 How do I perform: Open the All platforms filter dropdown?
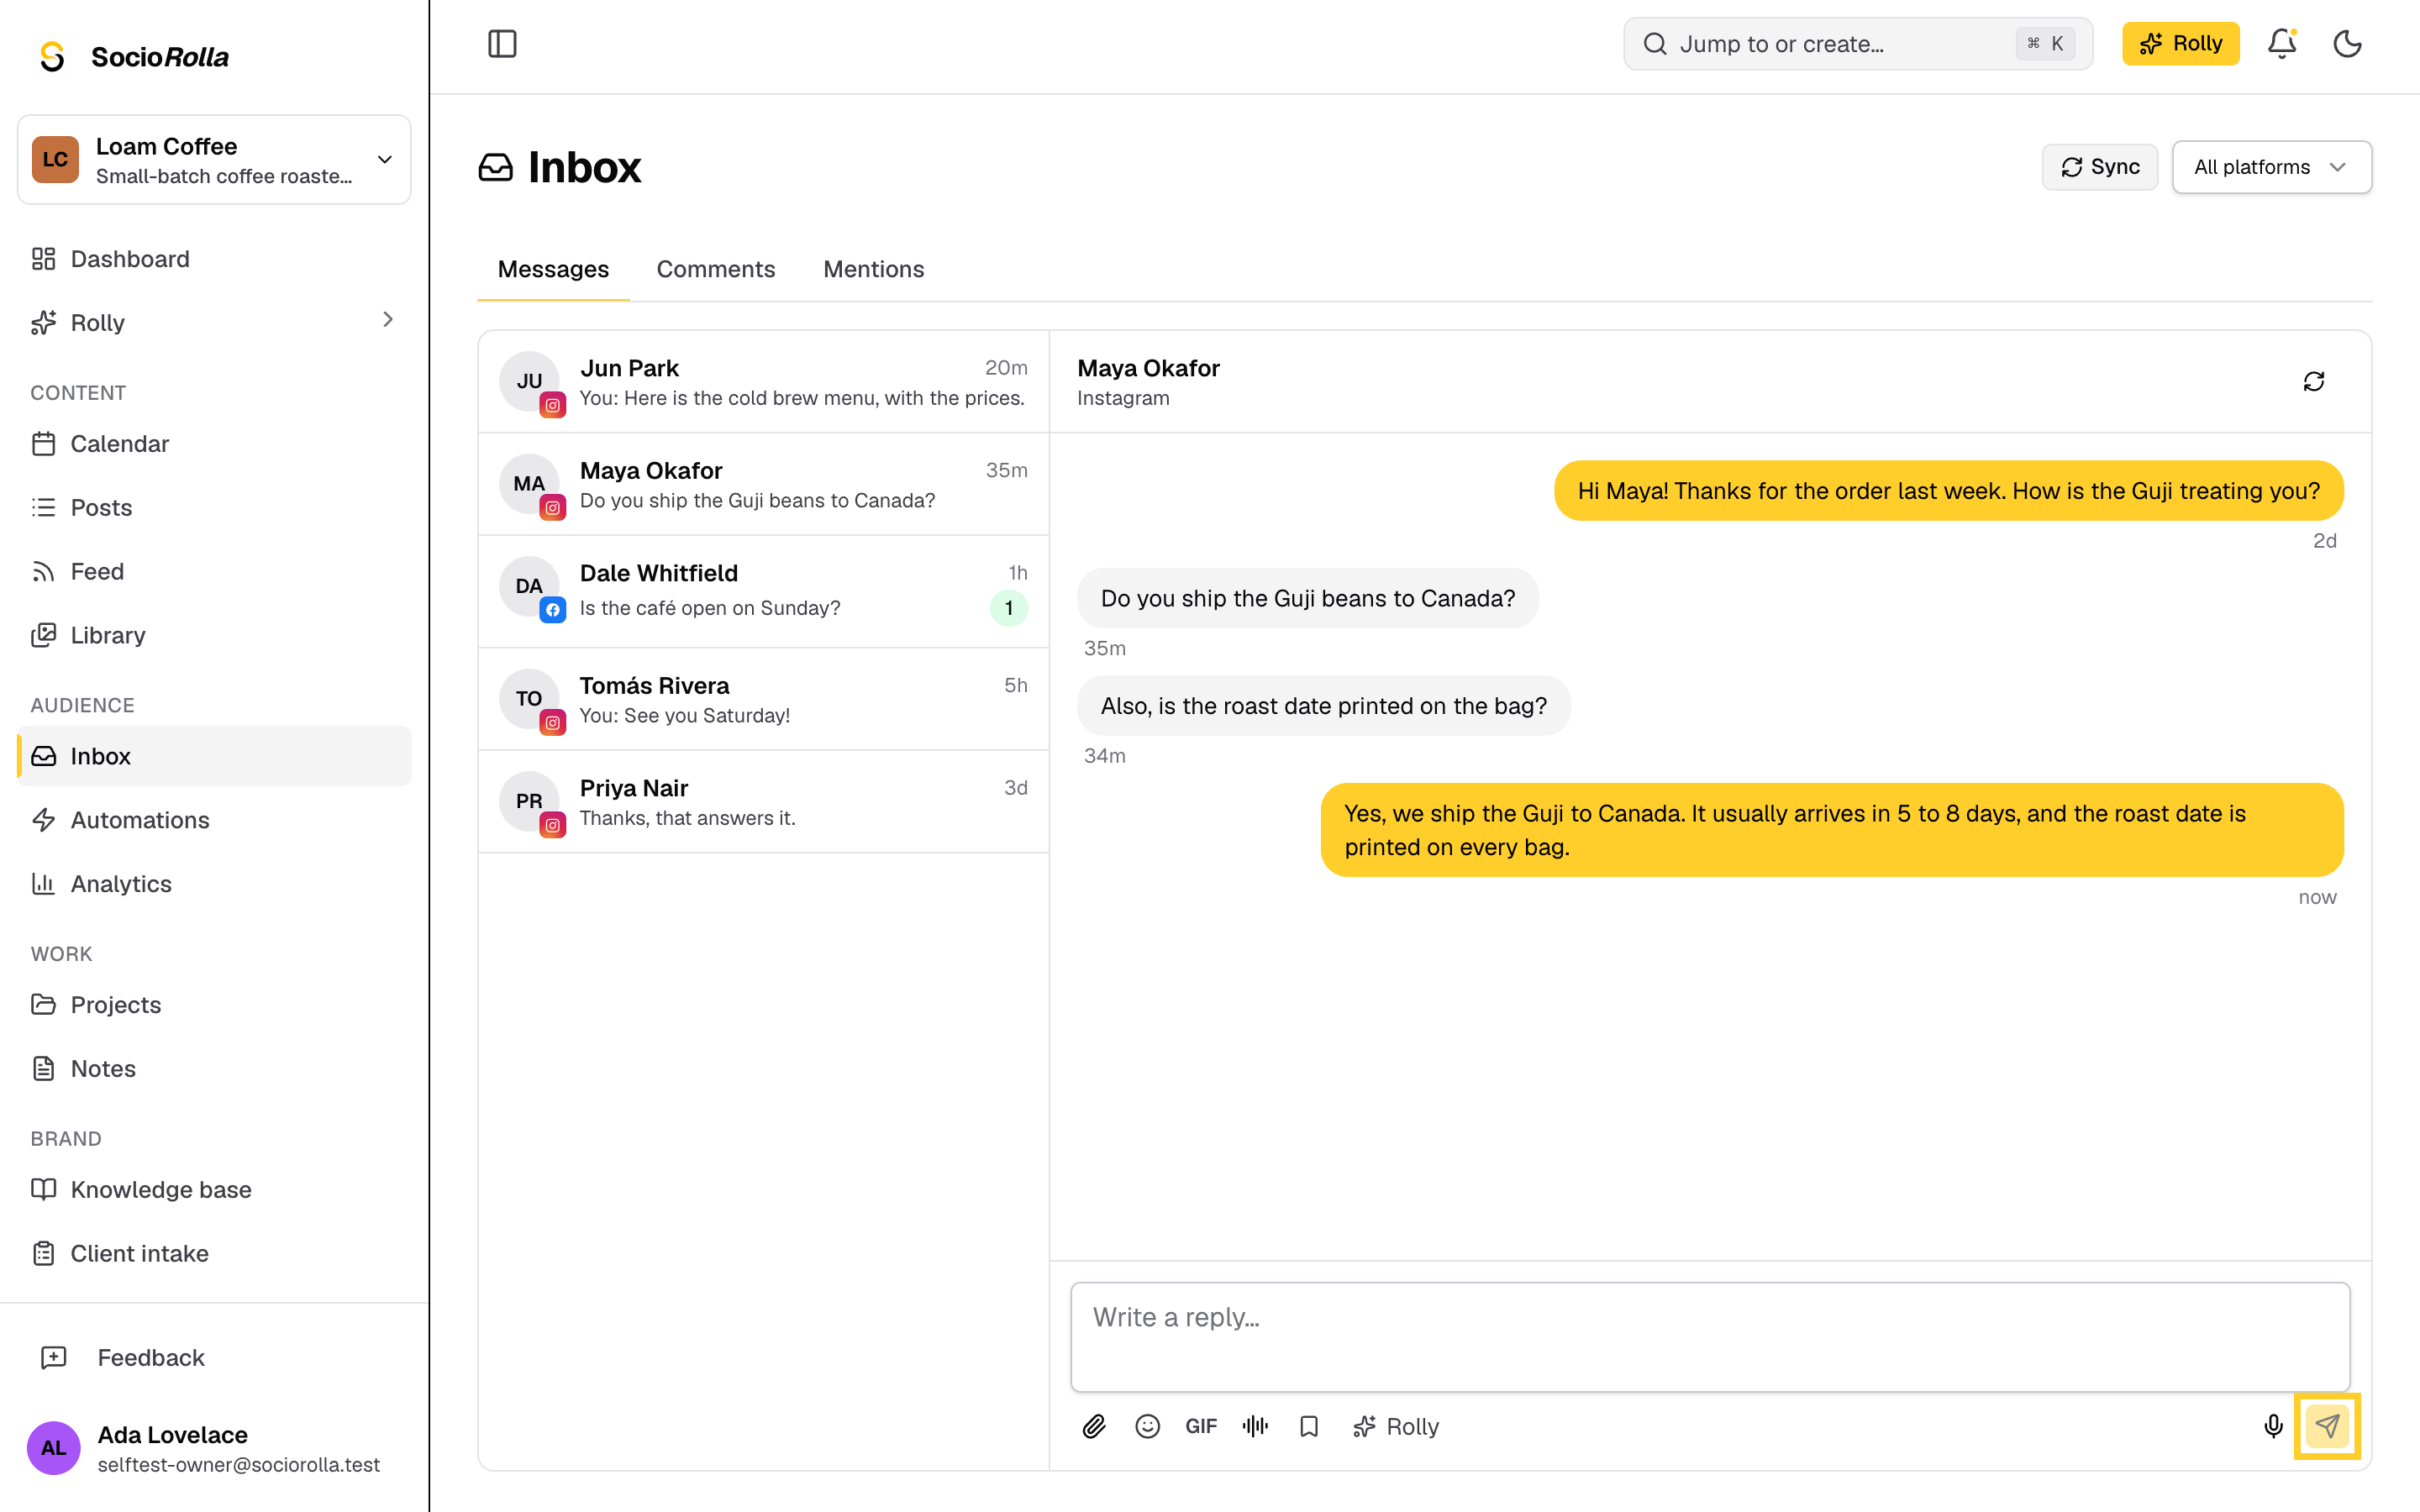[x=2271, y=167]
